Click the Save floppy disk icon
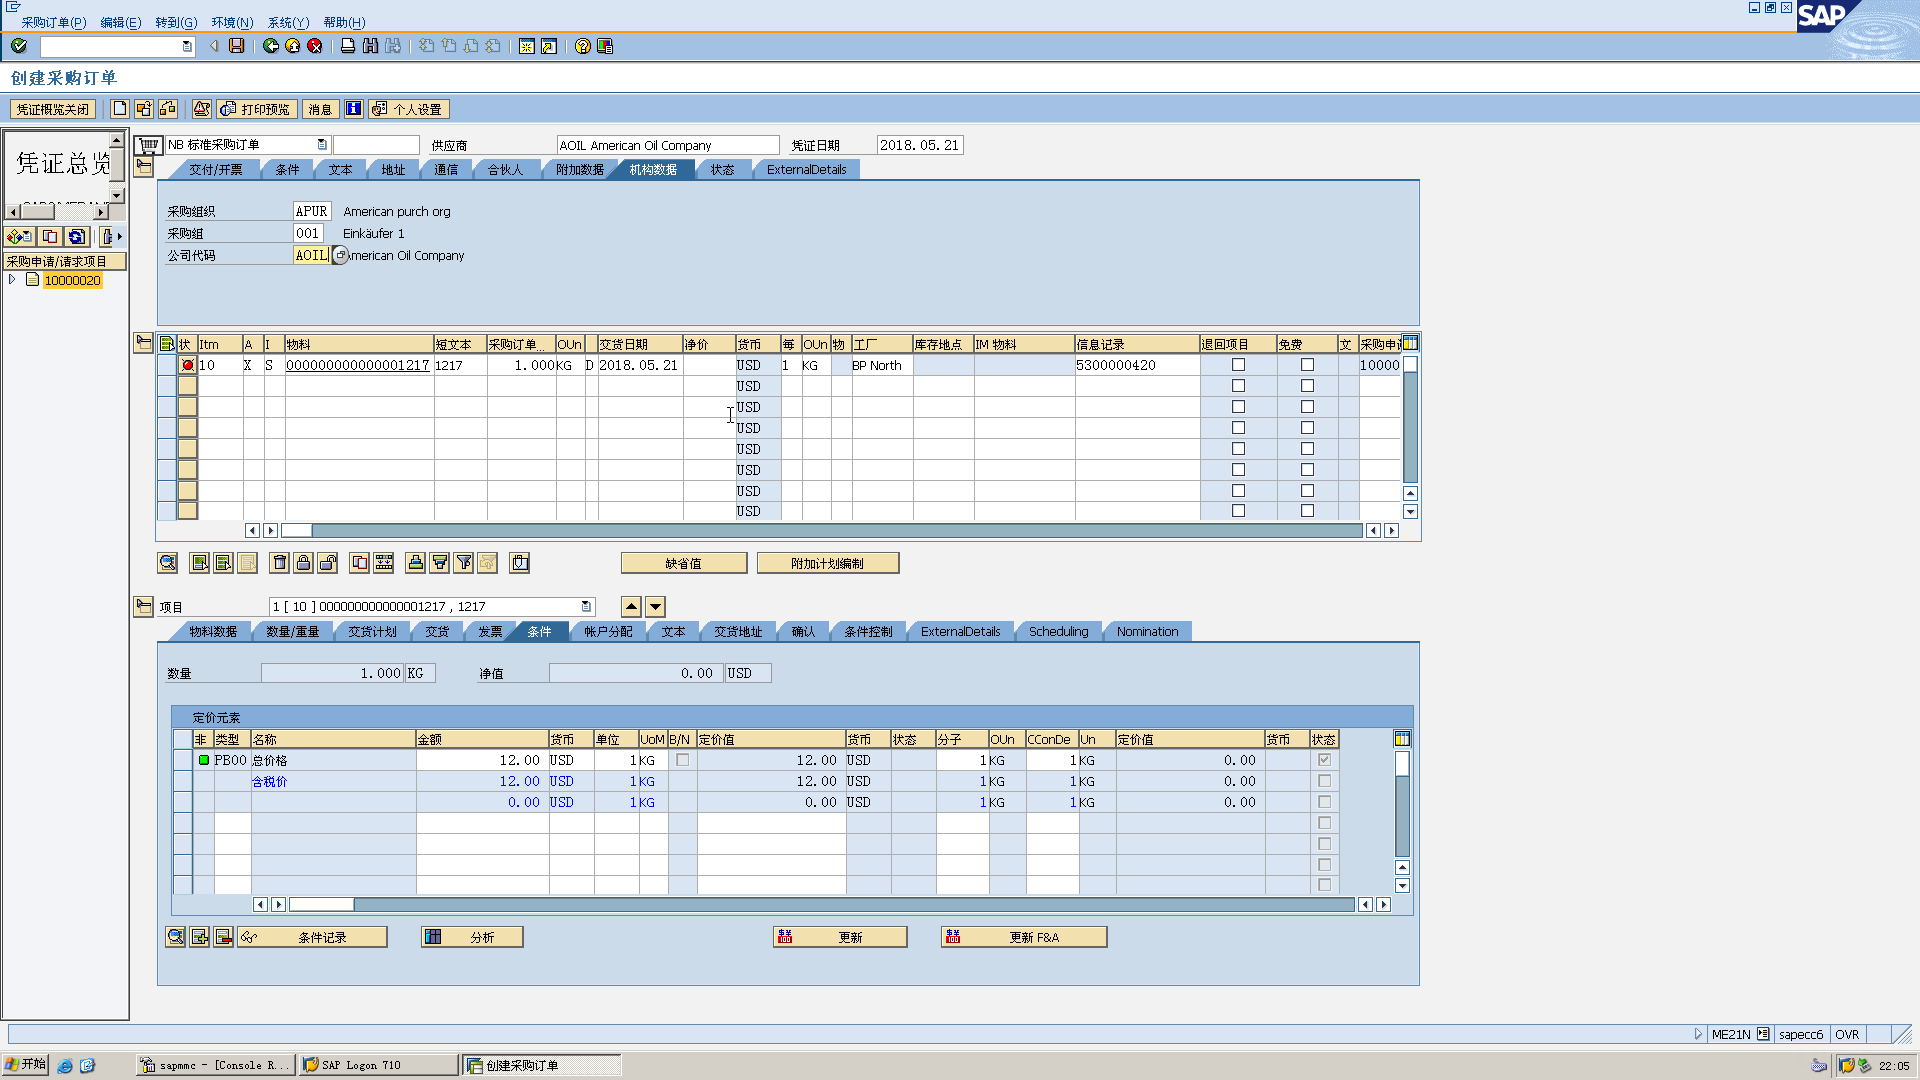This screenshot has width=1920, height=1080. tap(237, 46)
